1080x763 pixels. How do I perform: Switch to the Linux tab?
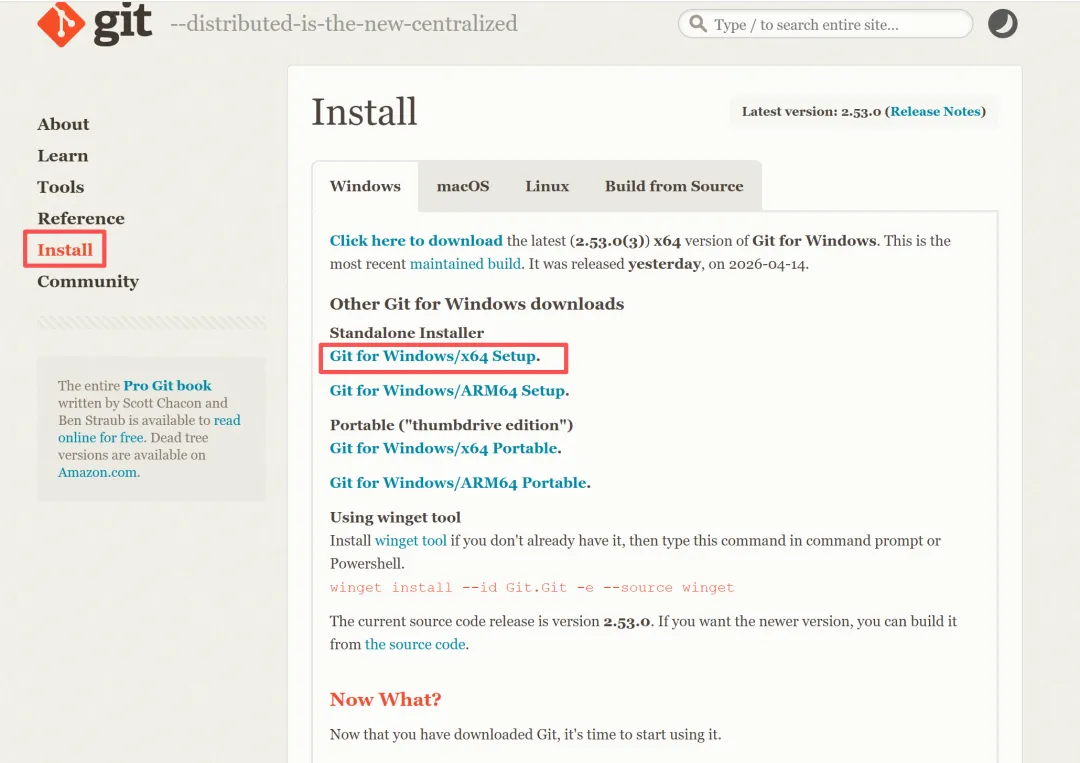[547, 186]
